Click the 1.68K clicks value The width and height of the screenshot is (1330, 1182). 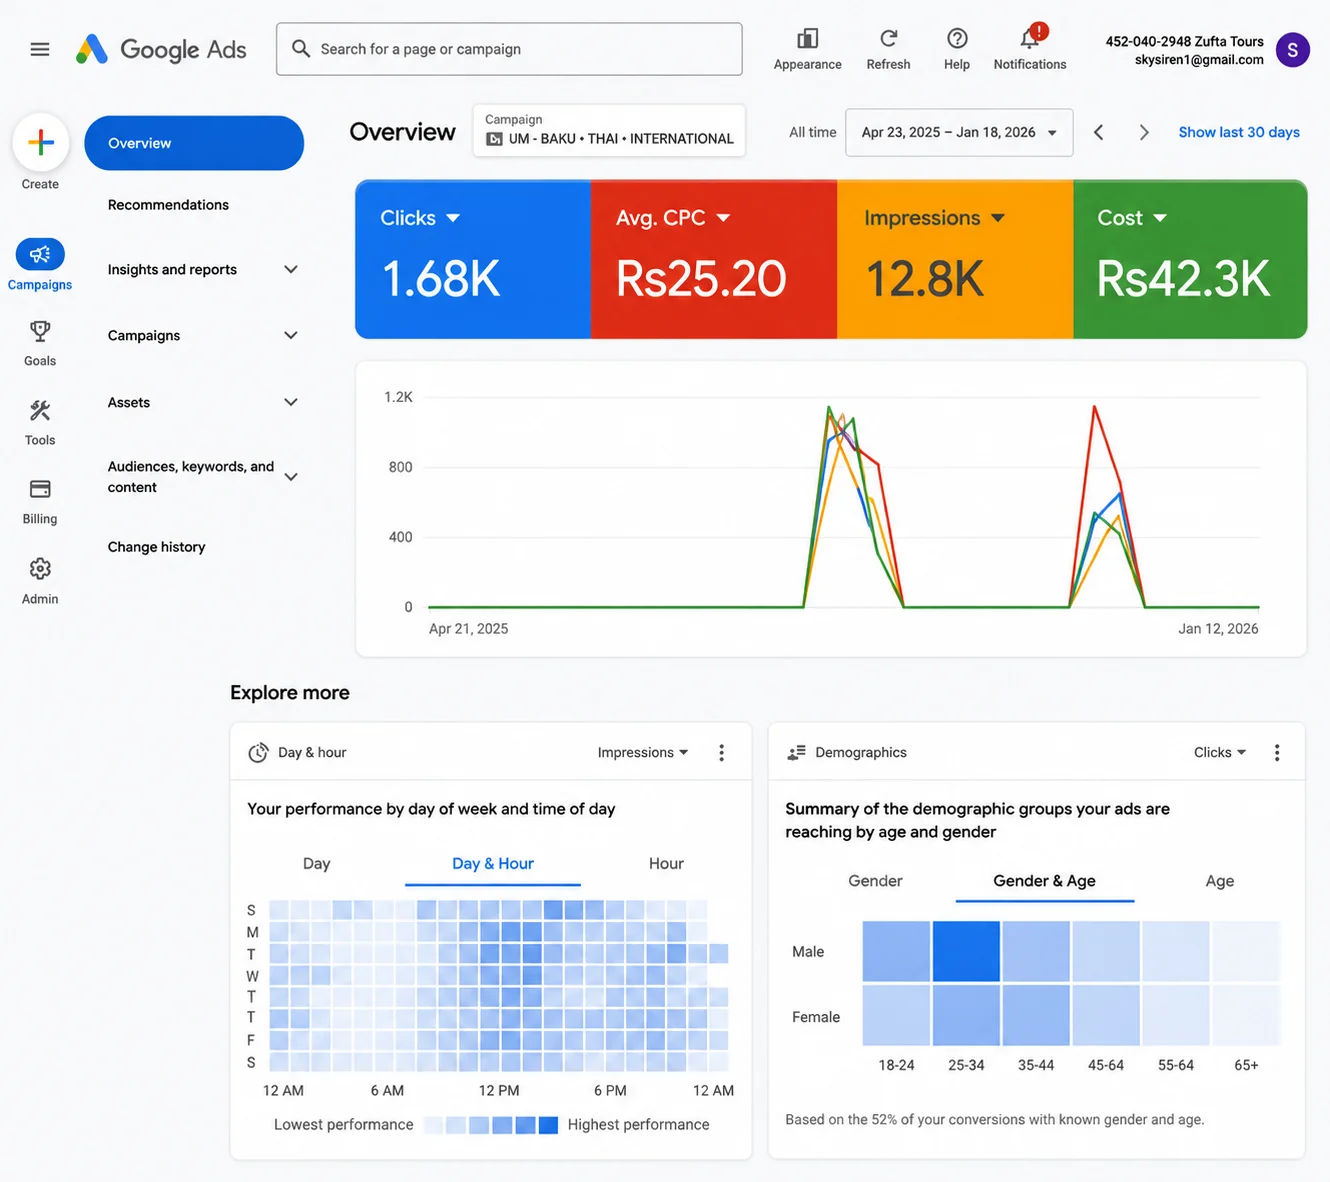pos(441,279)
